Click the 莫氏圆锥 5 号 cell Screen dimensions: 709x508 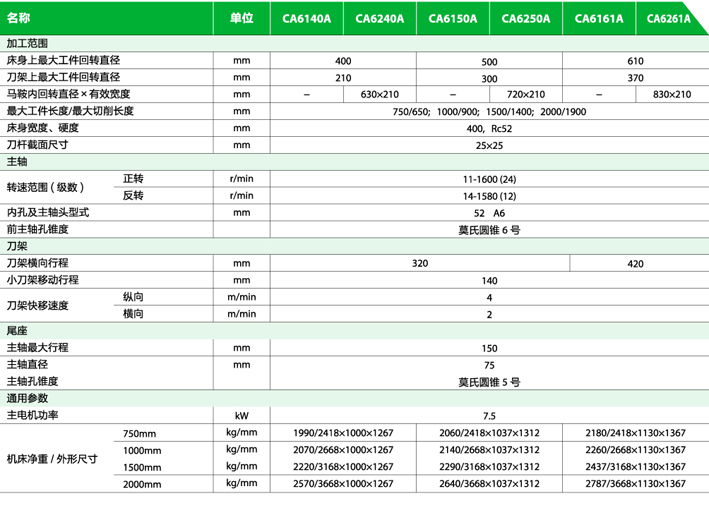489,382
